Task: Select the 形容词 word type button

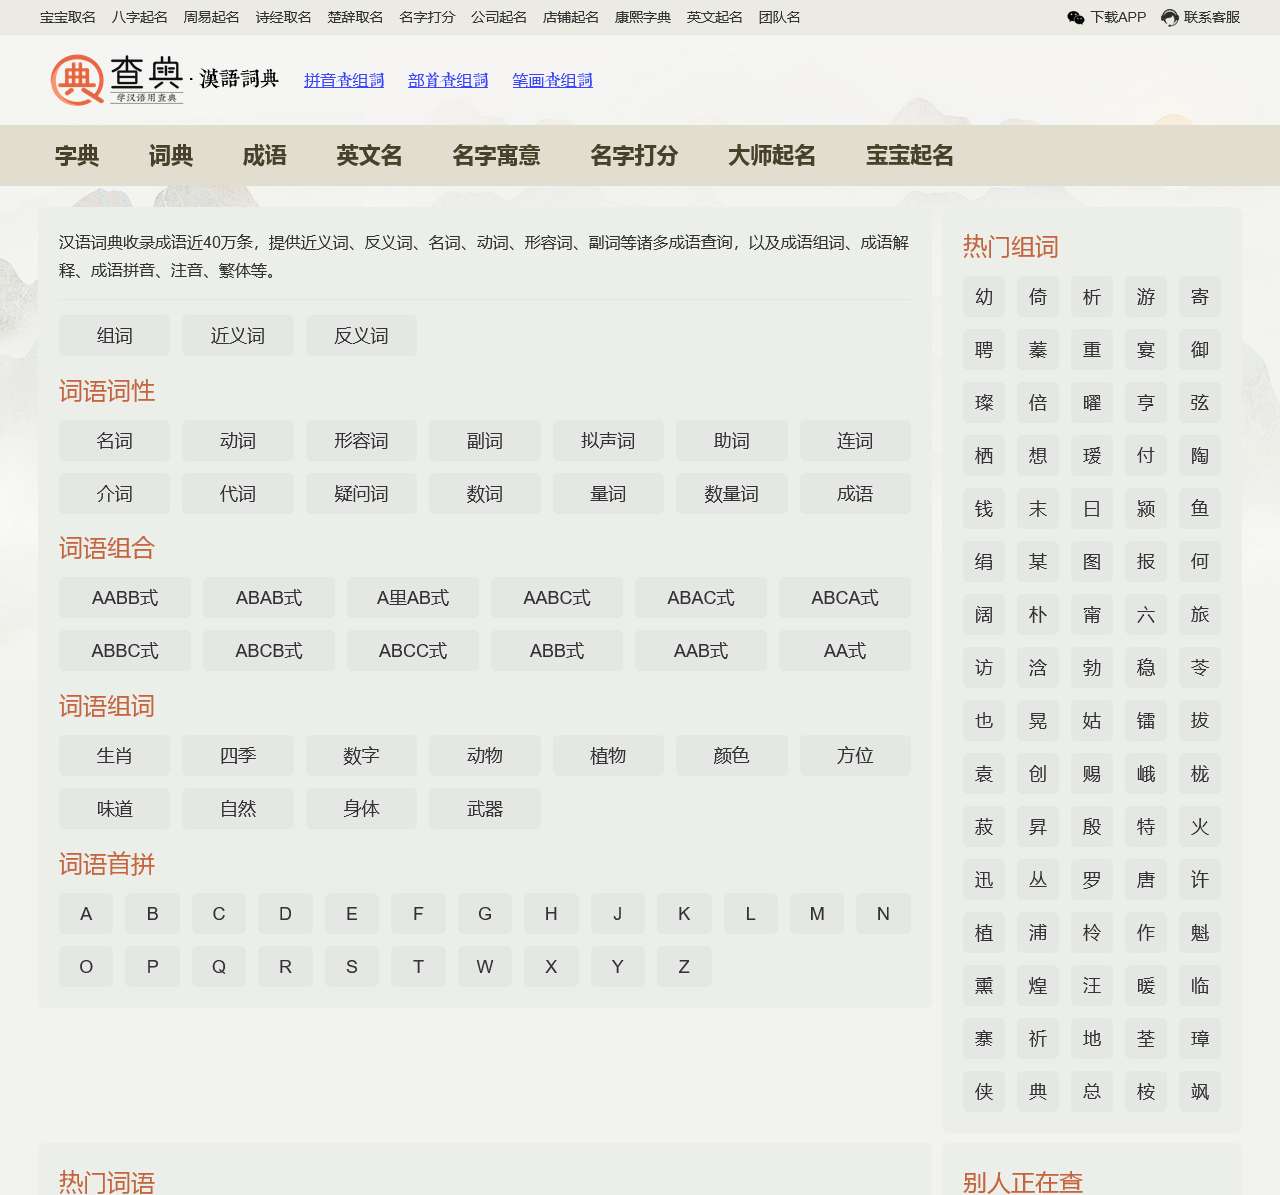Action: [x=361, y=441]
